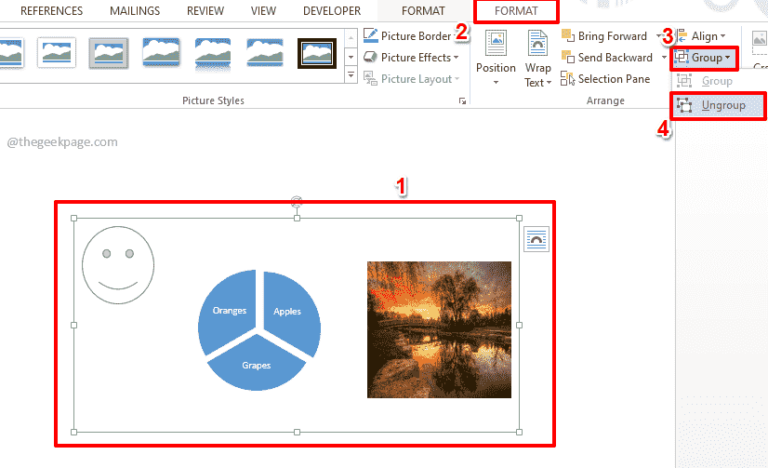Open the Wrap Text dropdown
Screen dimensions: 768x468
[x=538, y=59]
